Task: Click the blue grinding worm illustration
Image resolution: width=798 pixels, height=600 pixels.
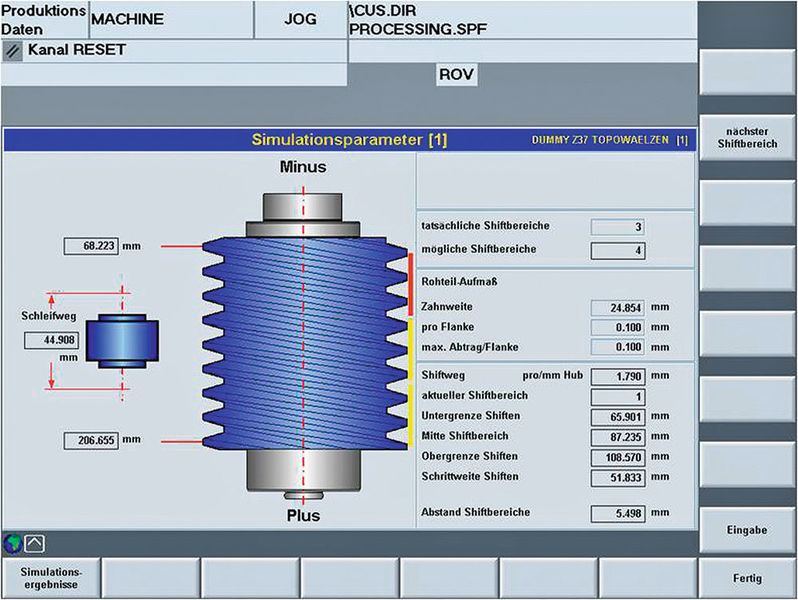Action: pos(304,344)
